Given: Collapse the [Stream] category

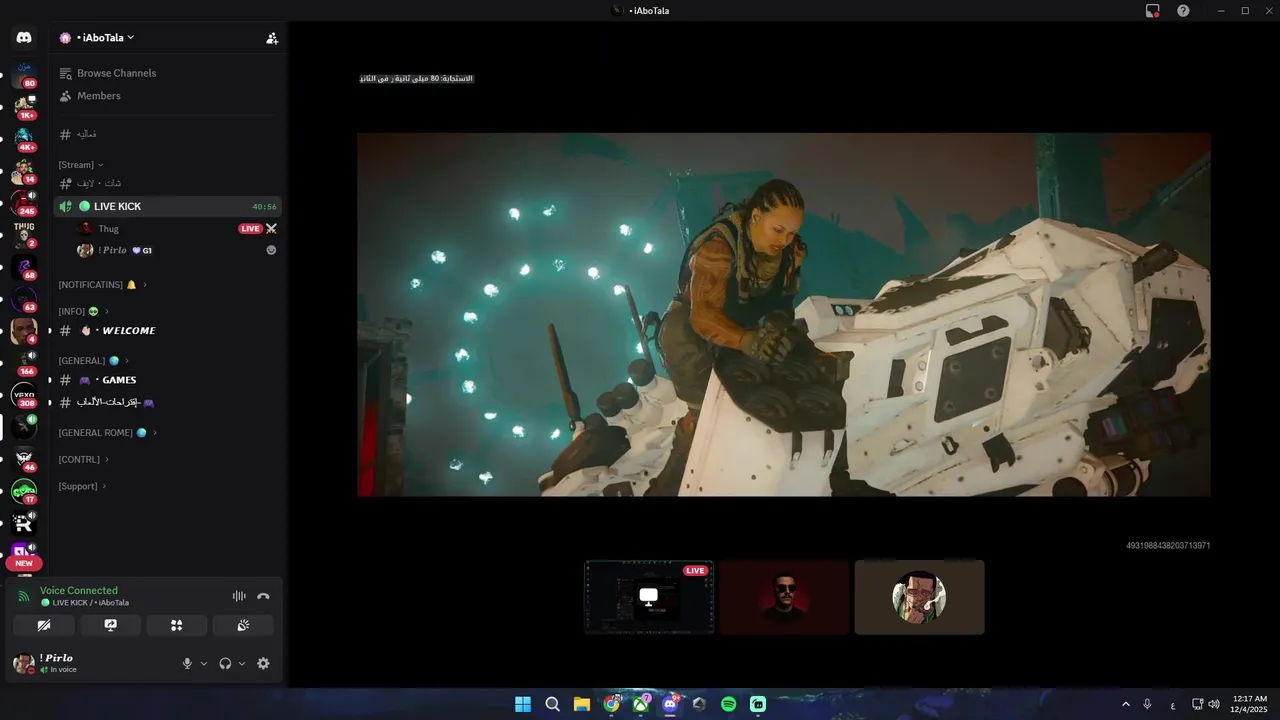Looking at the screenshot, I should click(x=81, y=165).
